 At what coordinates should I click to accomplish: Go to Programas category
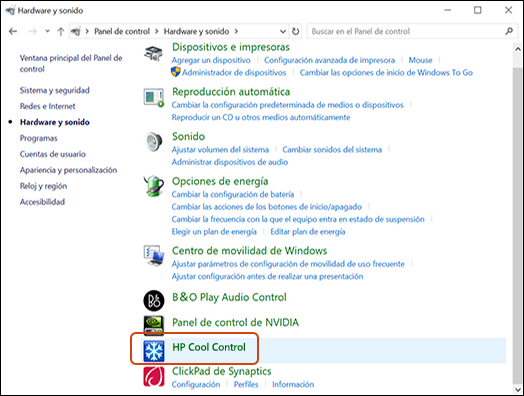pos(38,138)
